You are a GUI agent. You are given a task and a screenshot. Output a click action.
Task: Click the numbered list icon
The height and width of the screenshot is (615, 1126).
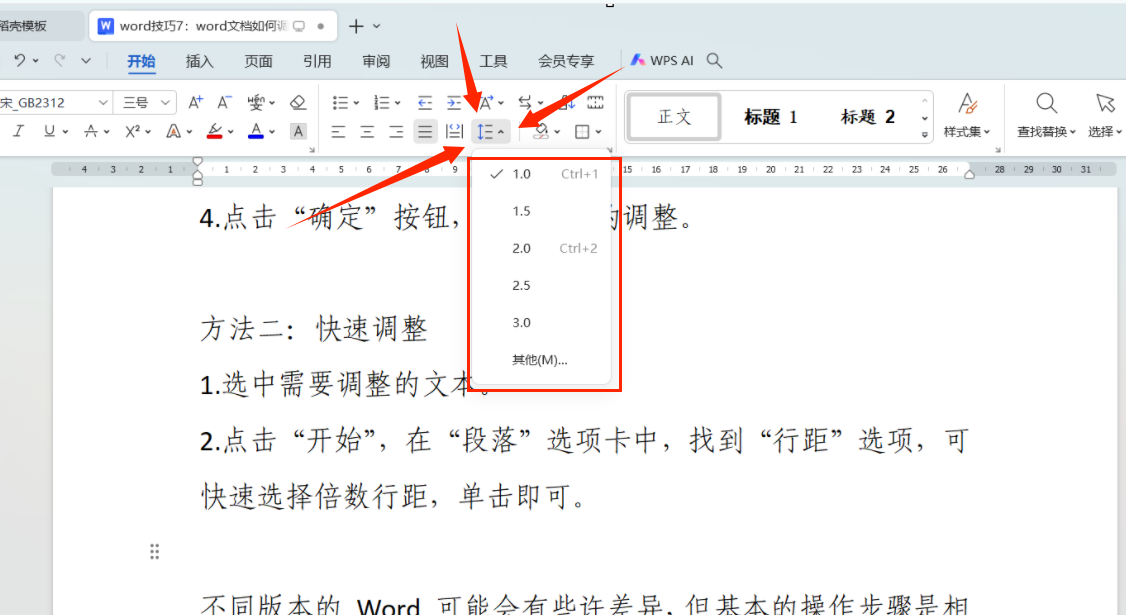pyautogui.click(x=382, y=103)
